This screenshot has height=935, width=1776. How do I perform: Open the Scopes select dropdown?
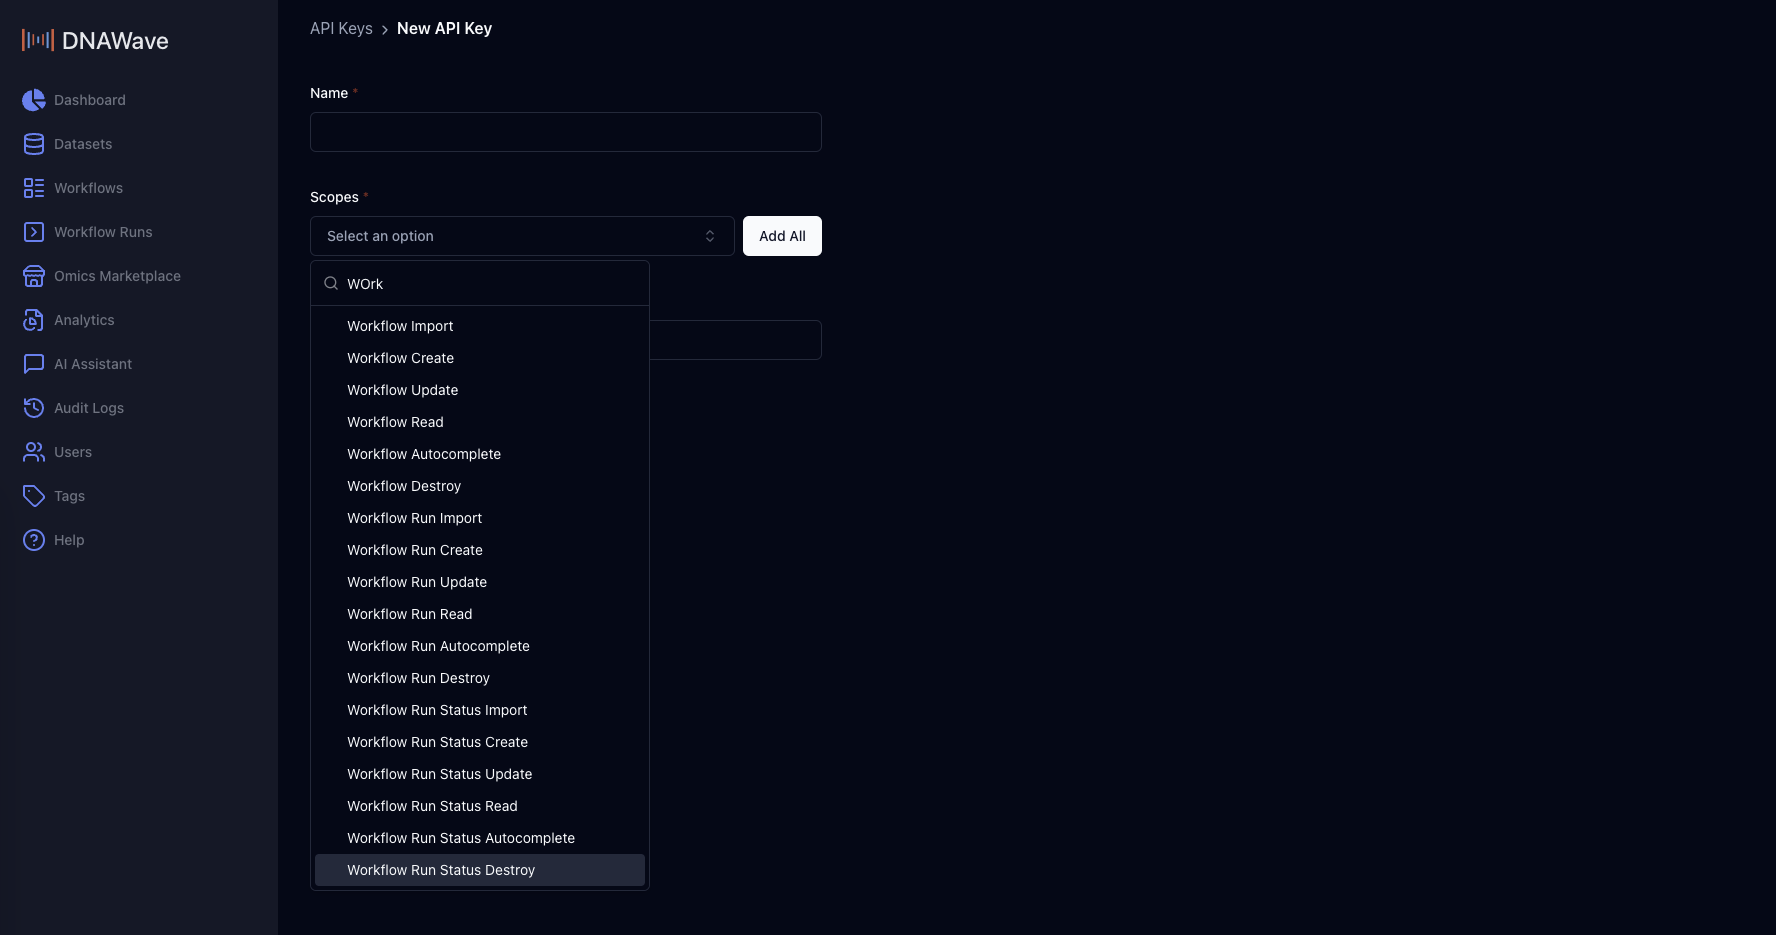point(522,235)
